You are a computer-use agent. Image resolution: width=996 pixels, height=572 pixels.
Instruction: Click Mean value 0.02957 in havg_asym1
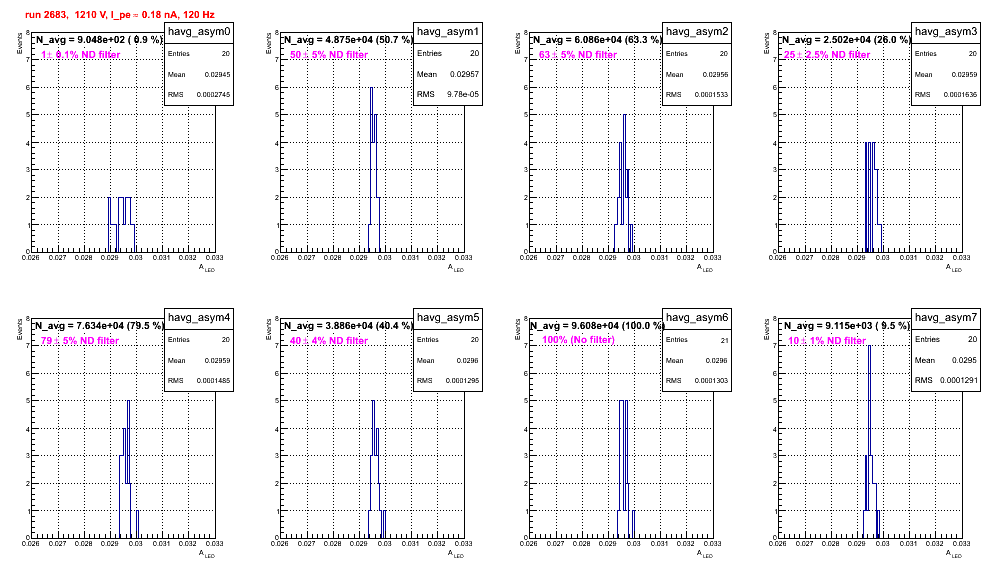pyautogui.click(x=464, y=74)
